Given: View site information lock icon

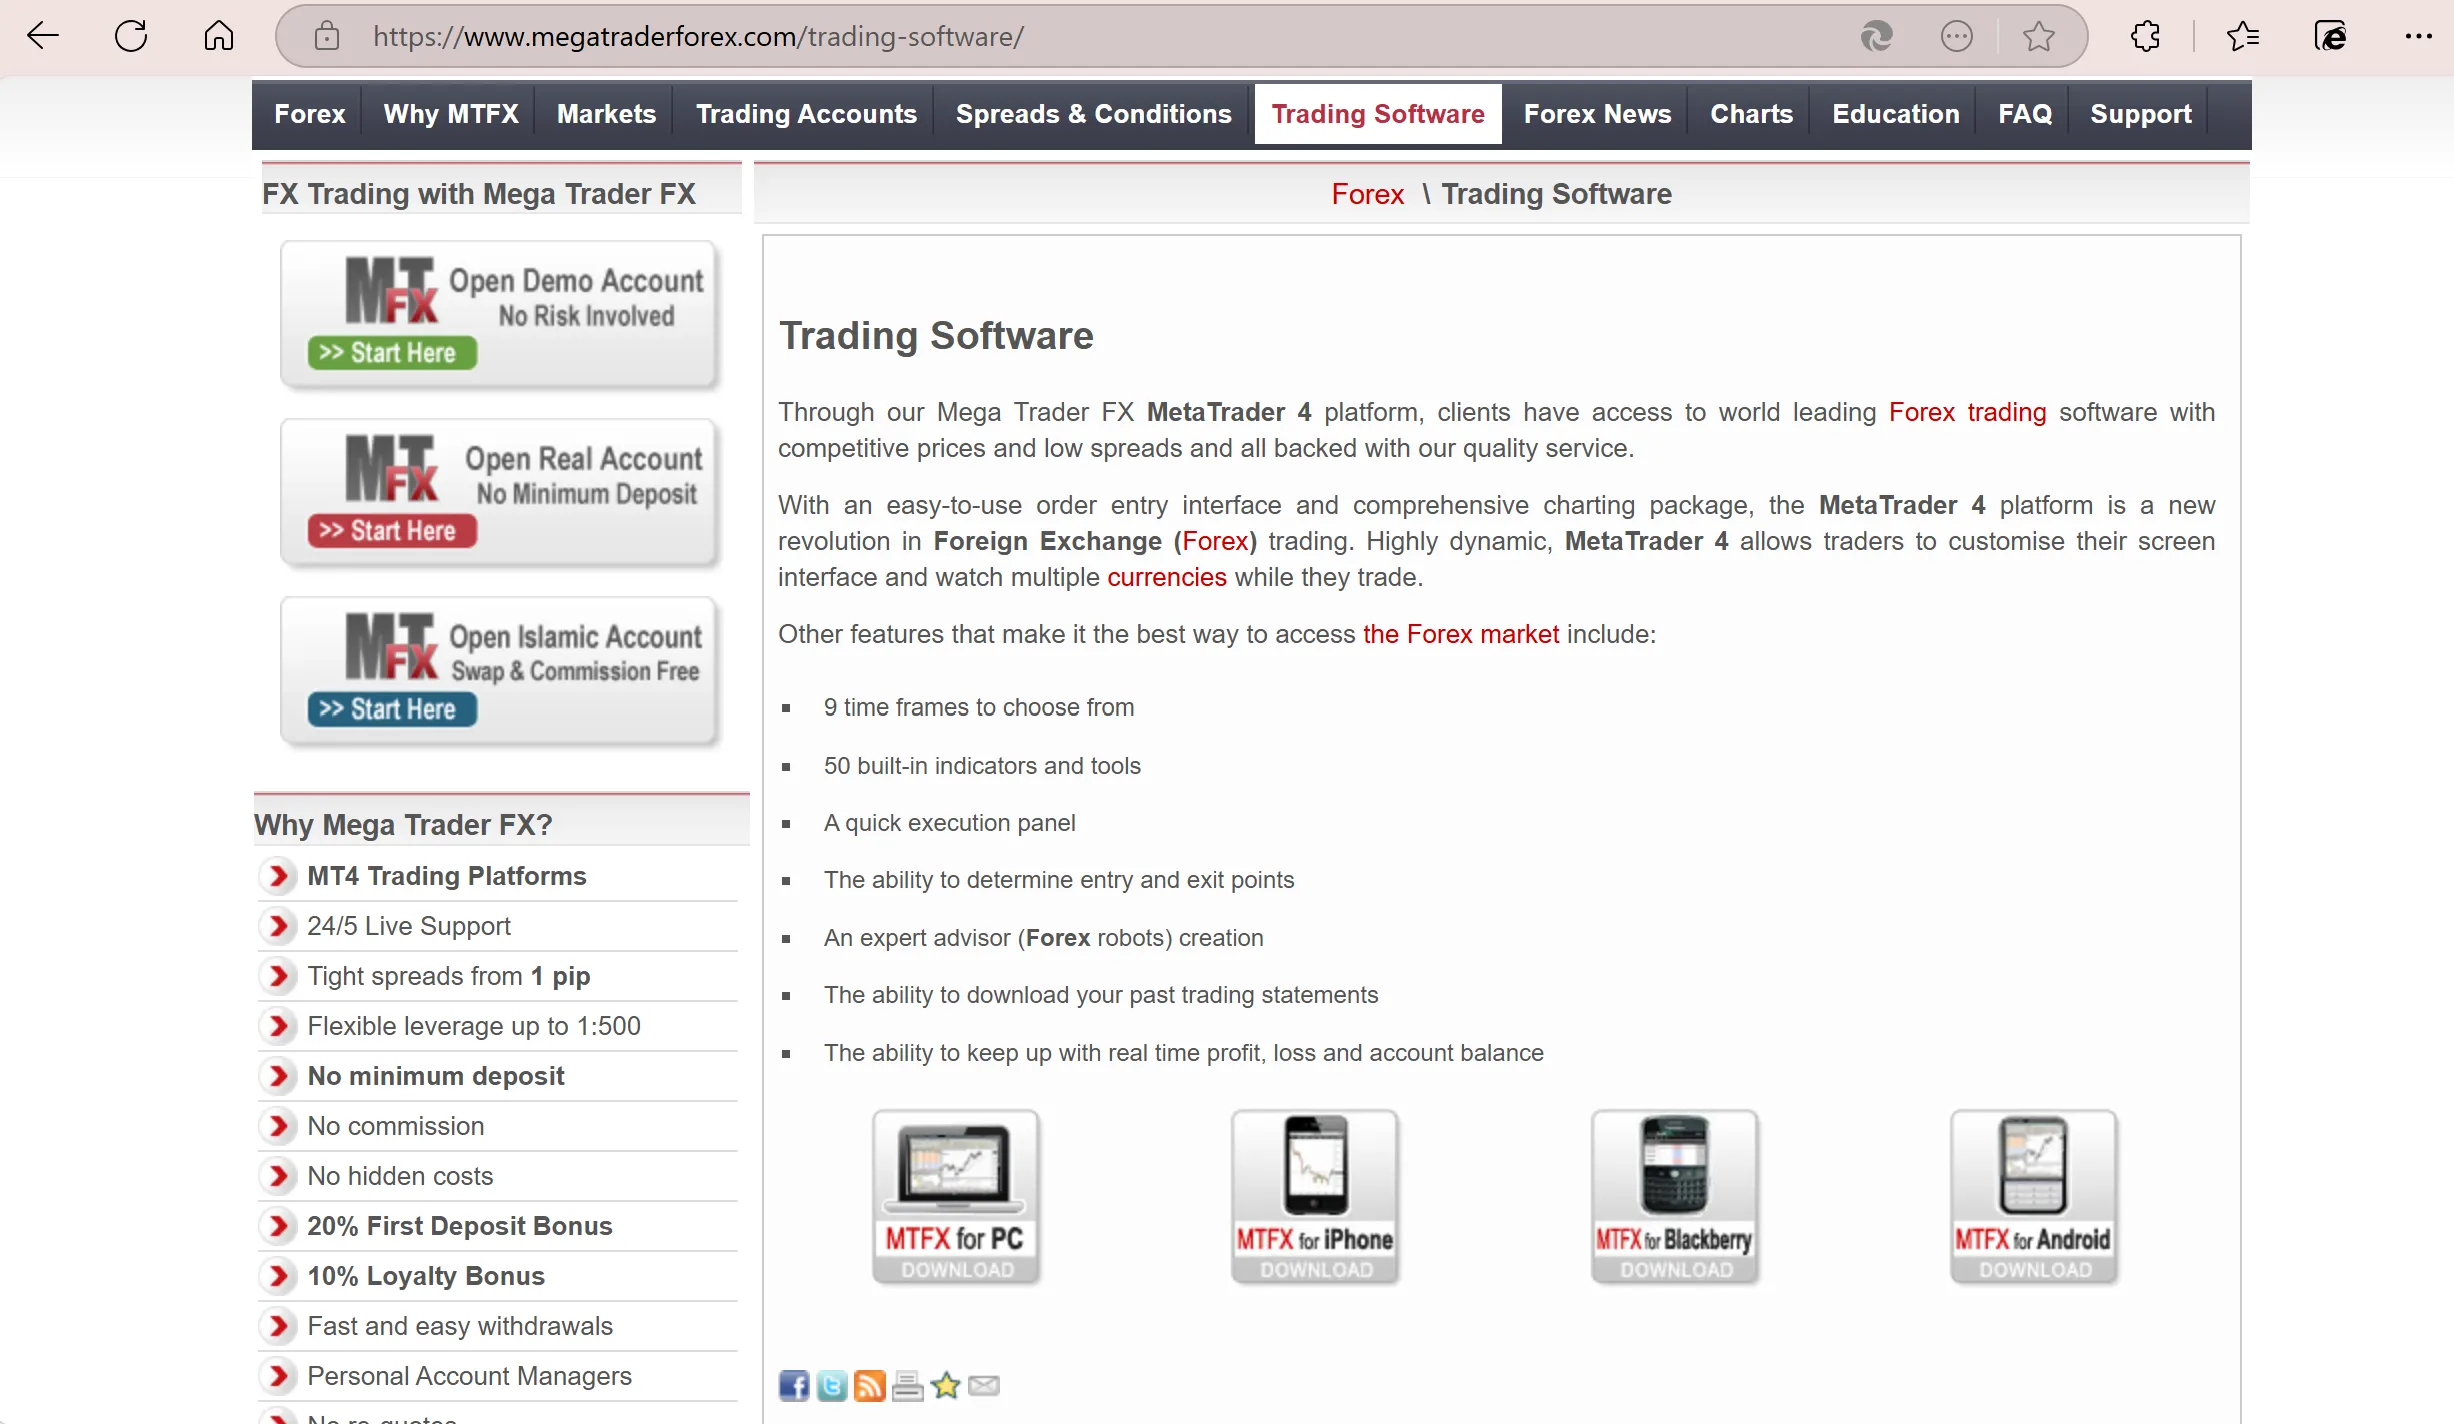Looking at the screenshot, I should click(x=327, y=37).
